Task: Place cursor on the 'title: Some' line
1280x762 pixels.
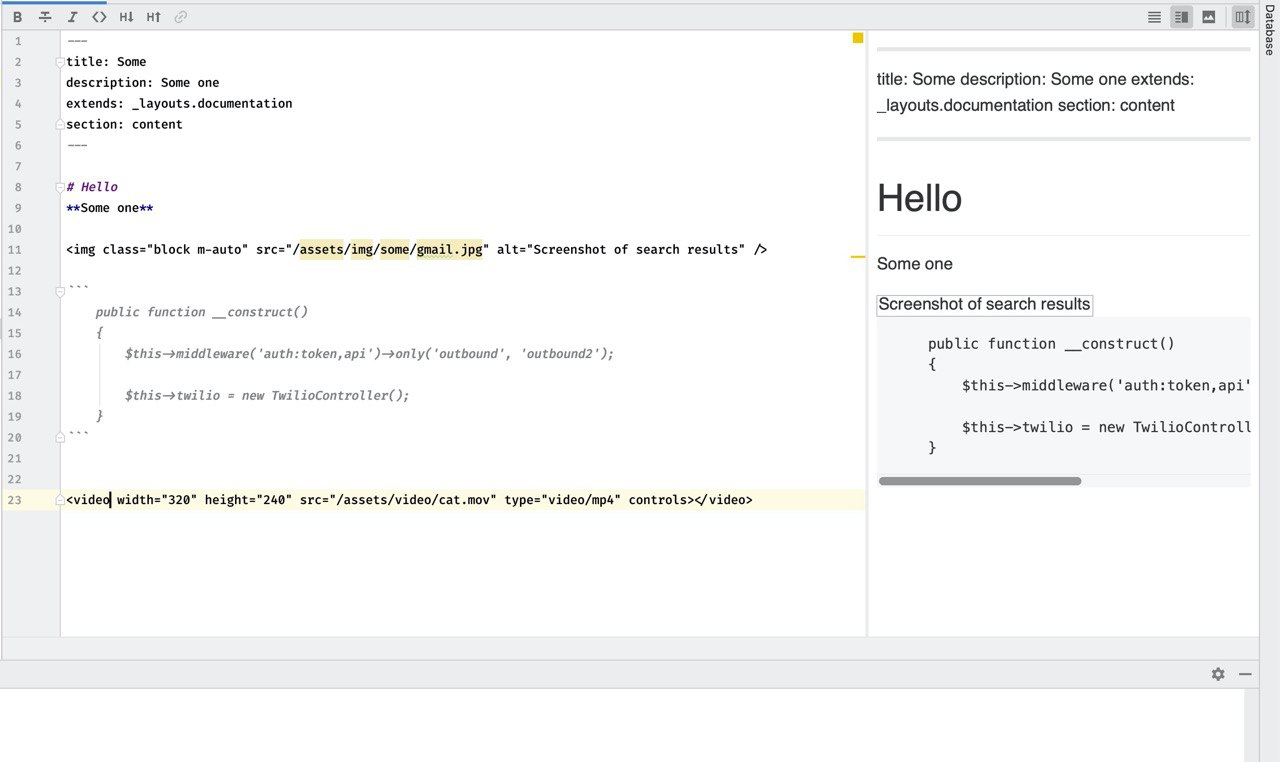Action: [x=106, y=62]
